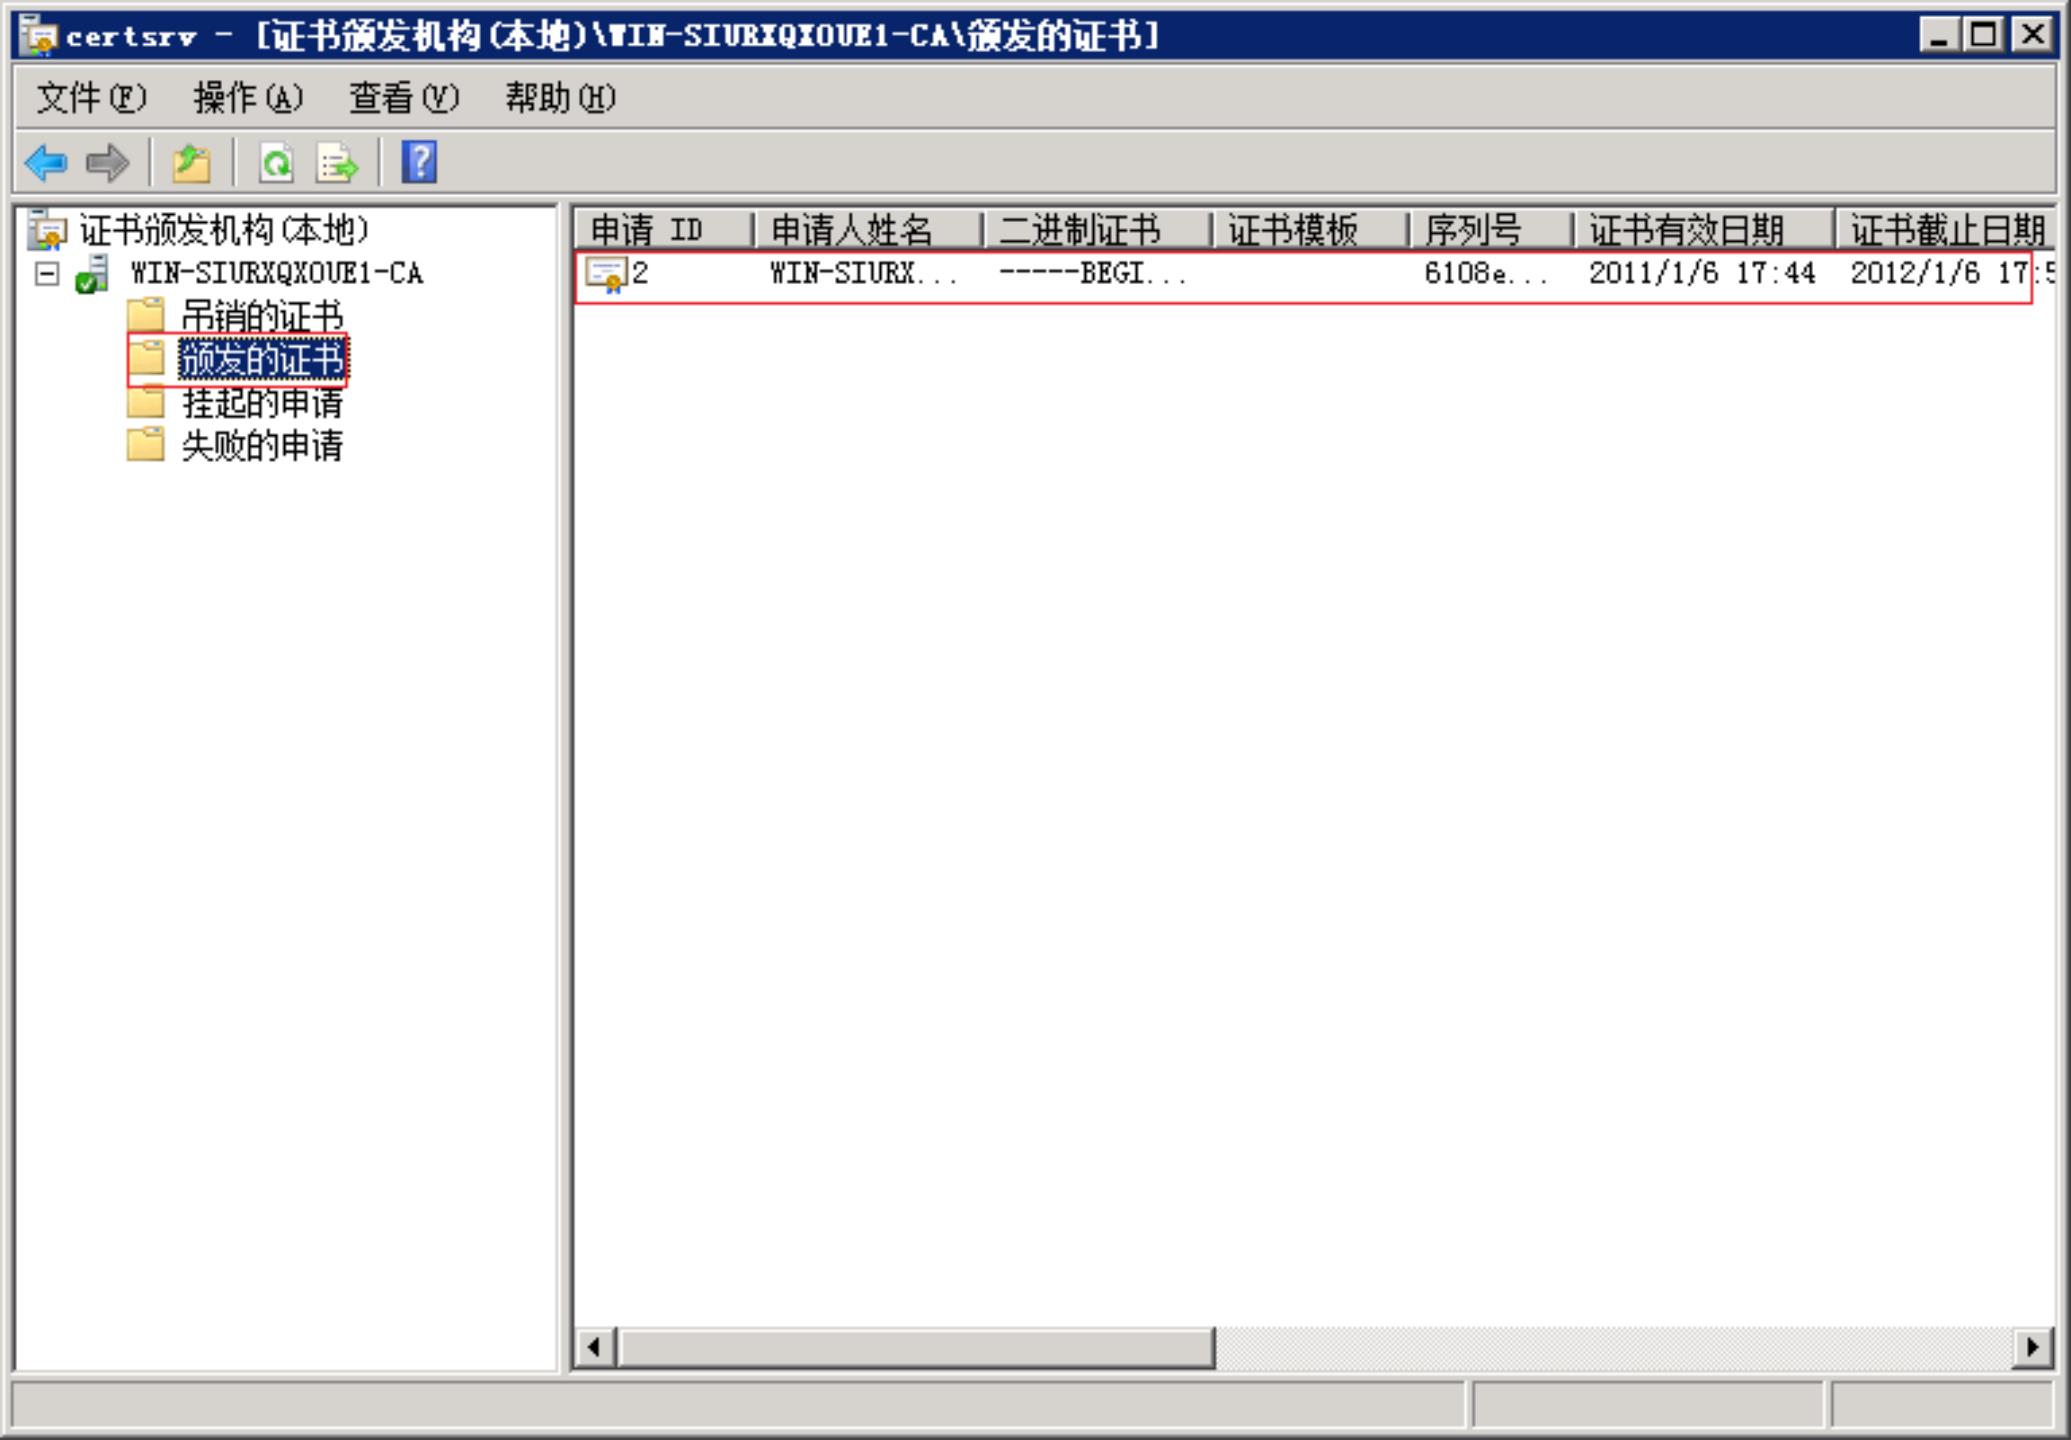Image resolution: width=2071 pixels, height=1440 pixels.
Task: Select the 挂起的申请 tree item
Action: click(x=262, y=403)
